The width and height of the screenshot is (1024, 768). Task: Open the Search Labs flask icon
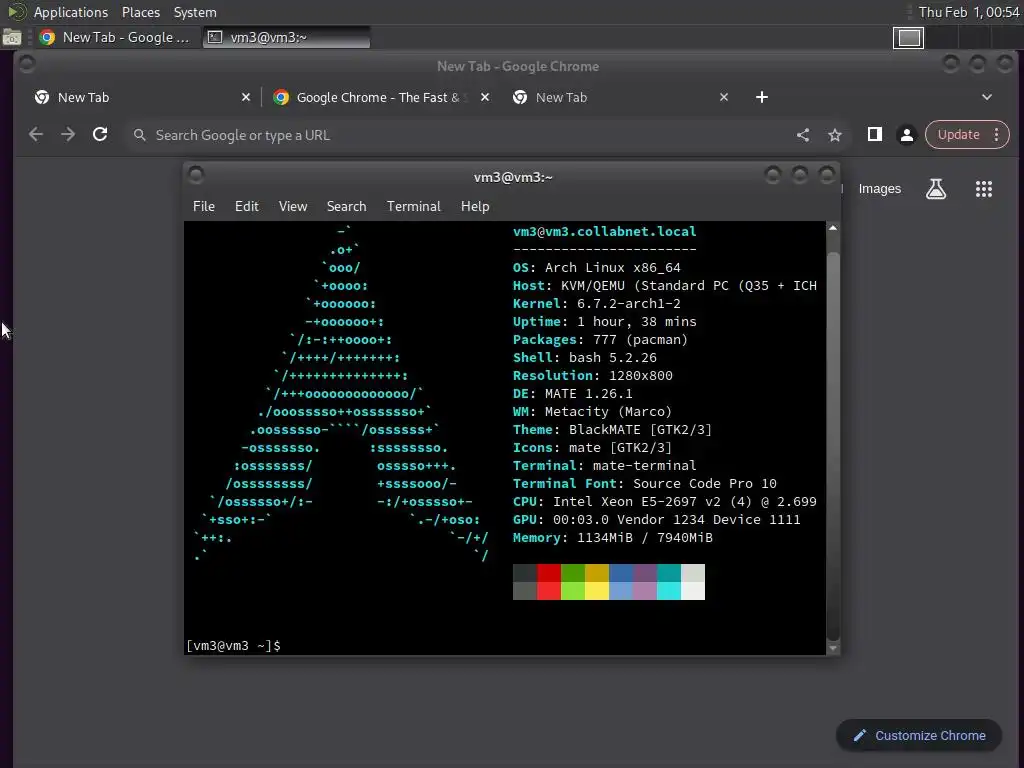(936, 189)
